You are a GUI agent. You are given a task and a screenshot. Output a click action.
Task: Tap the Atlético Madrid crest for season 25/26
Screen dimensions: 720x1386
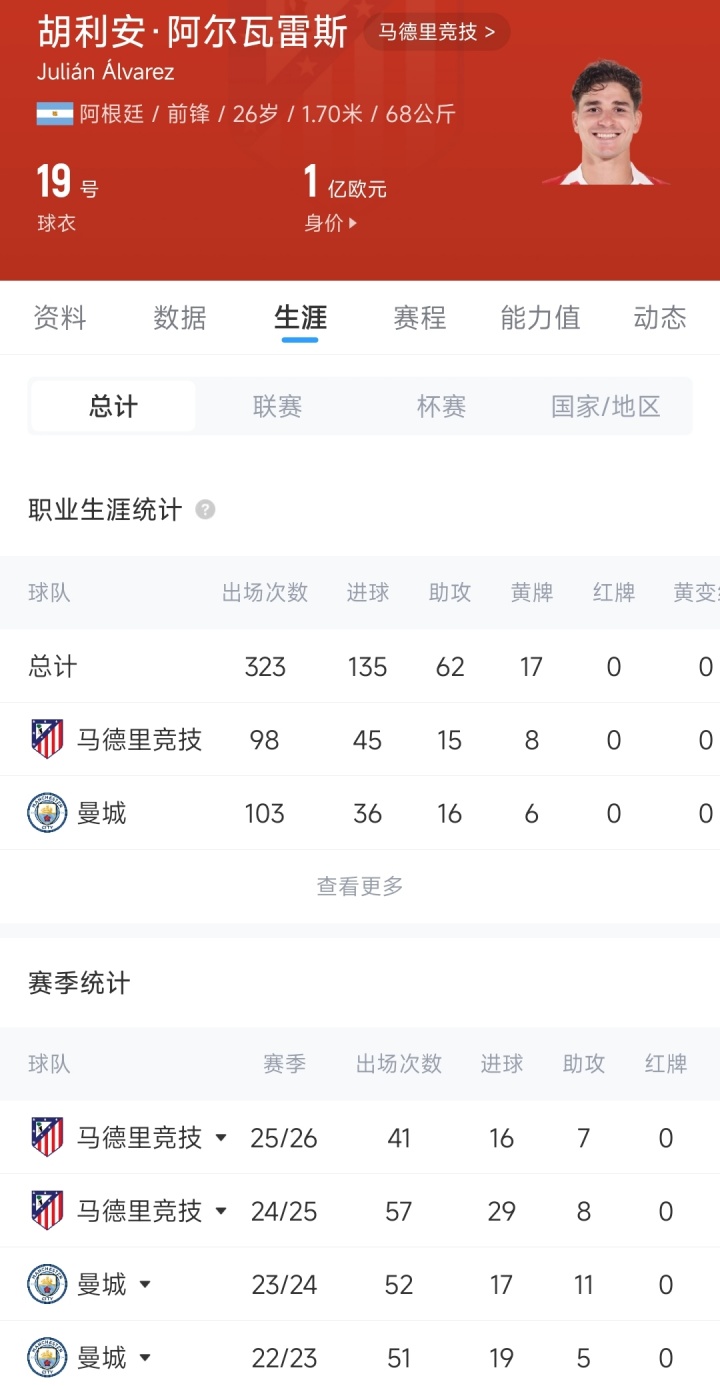47,1138
